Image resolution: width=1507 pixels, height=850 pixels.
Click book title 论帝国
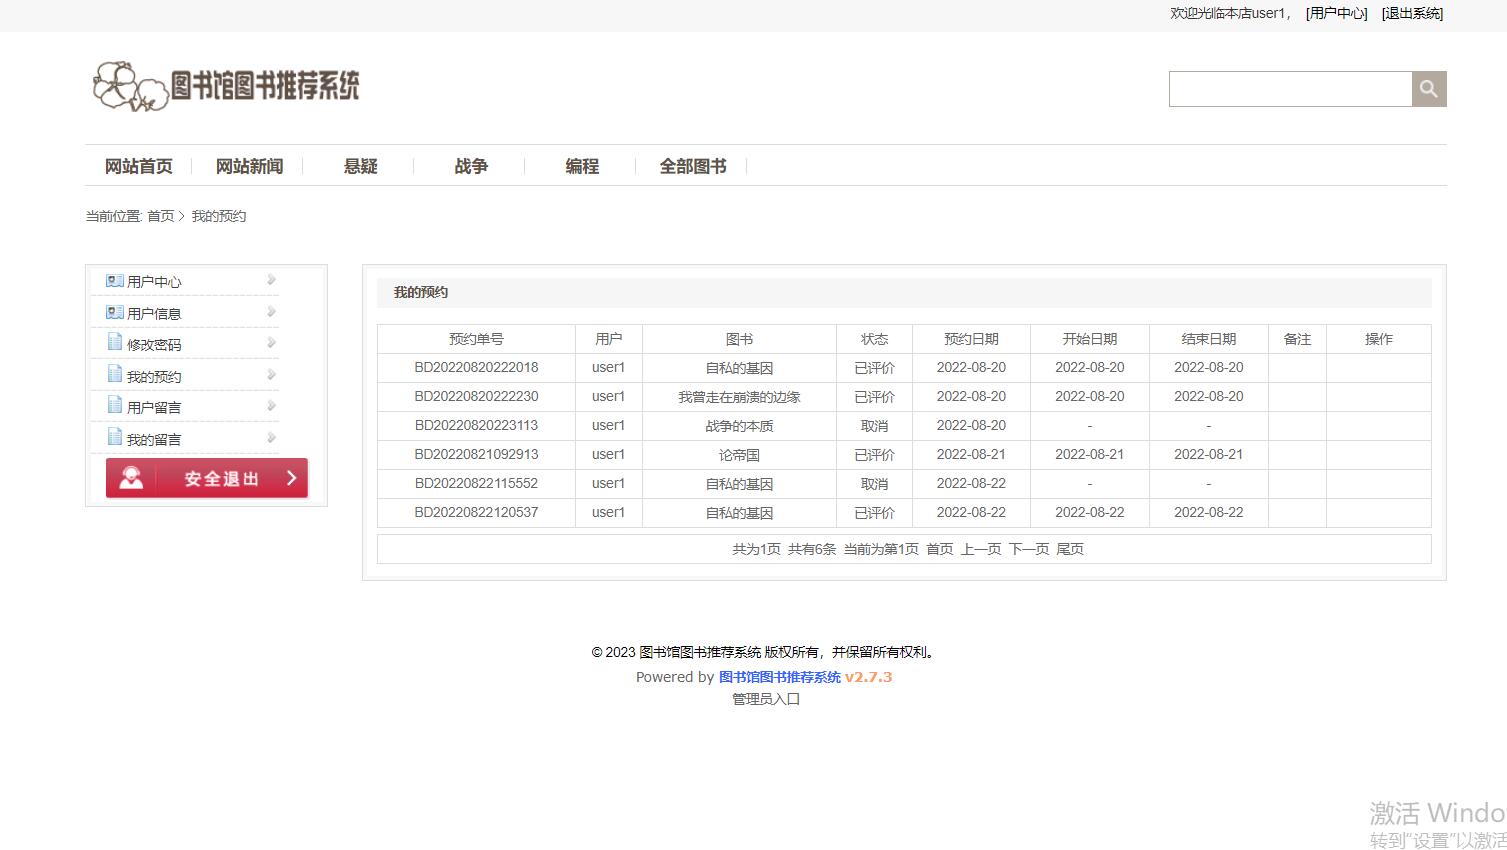pyautogui.click(x=739, y=455)
